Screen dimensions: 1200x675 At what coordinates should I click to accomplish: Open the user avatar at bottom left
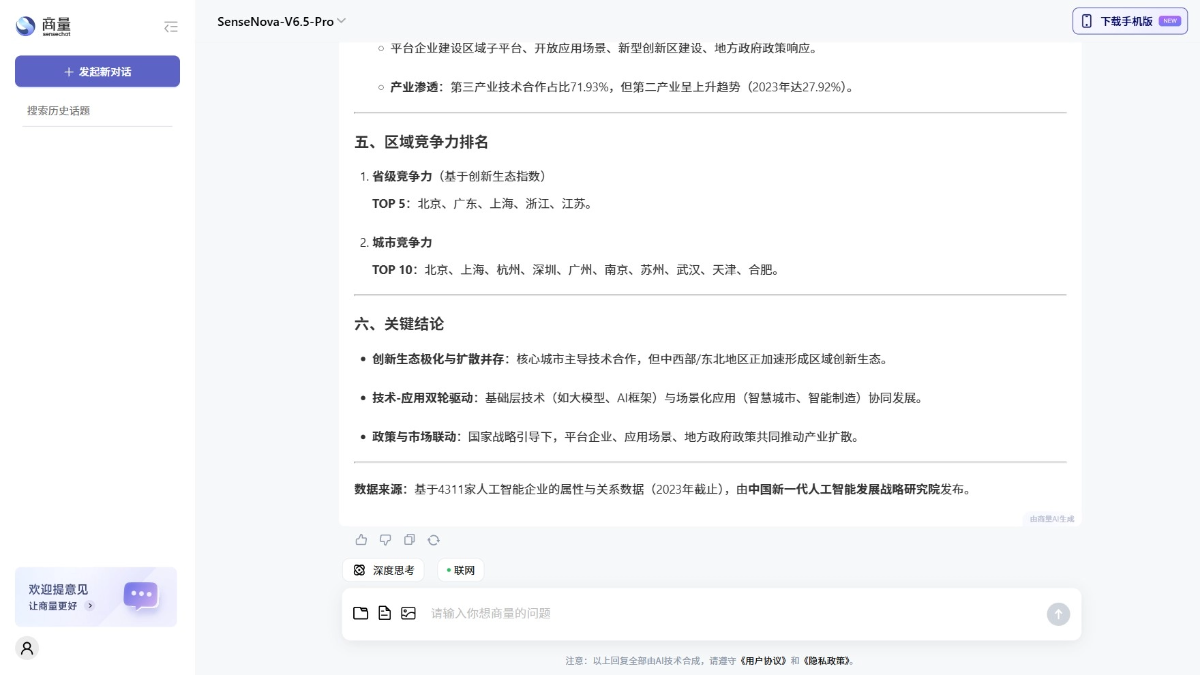click(x=26, y=648)
